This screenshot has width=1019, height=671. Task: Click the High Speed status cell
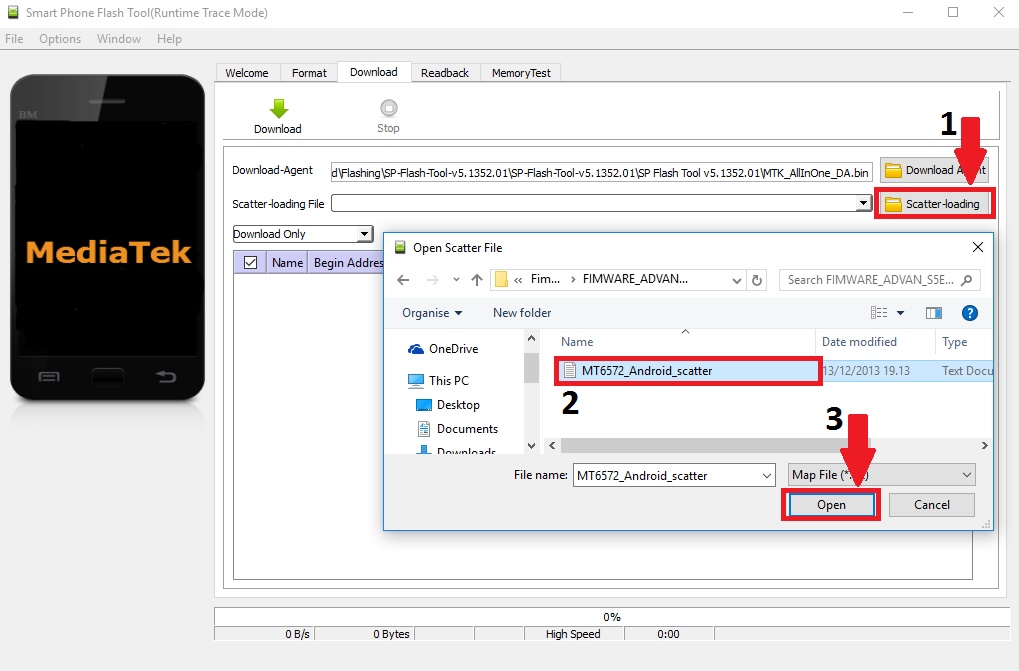573,634
